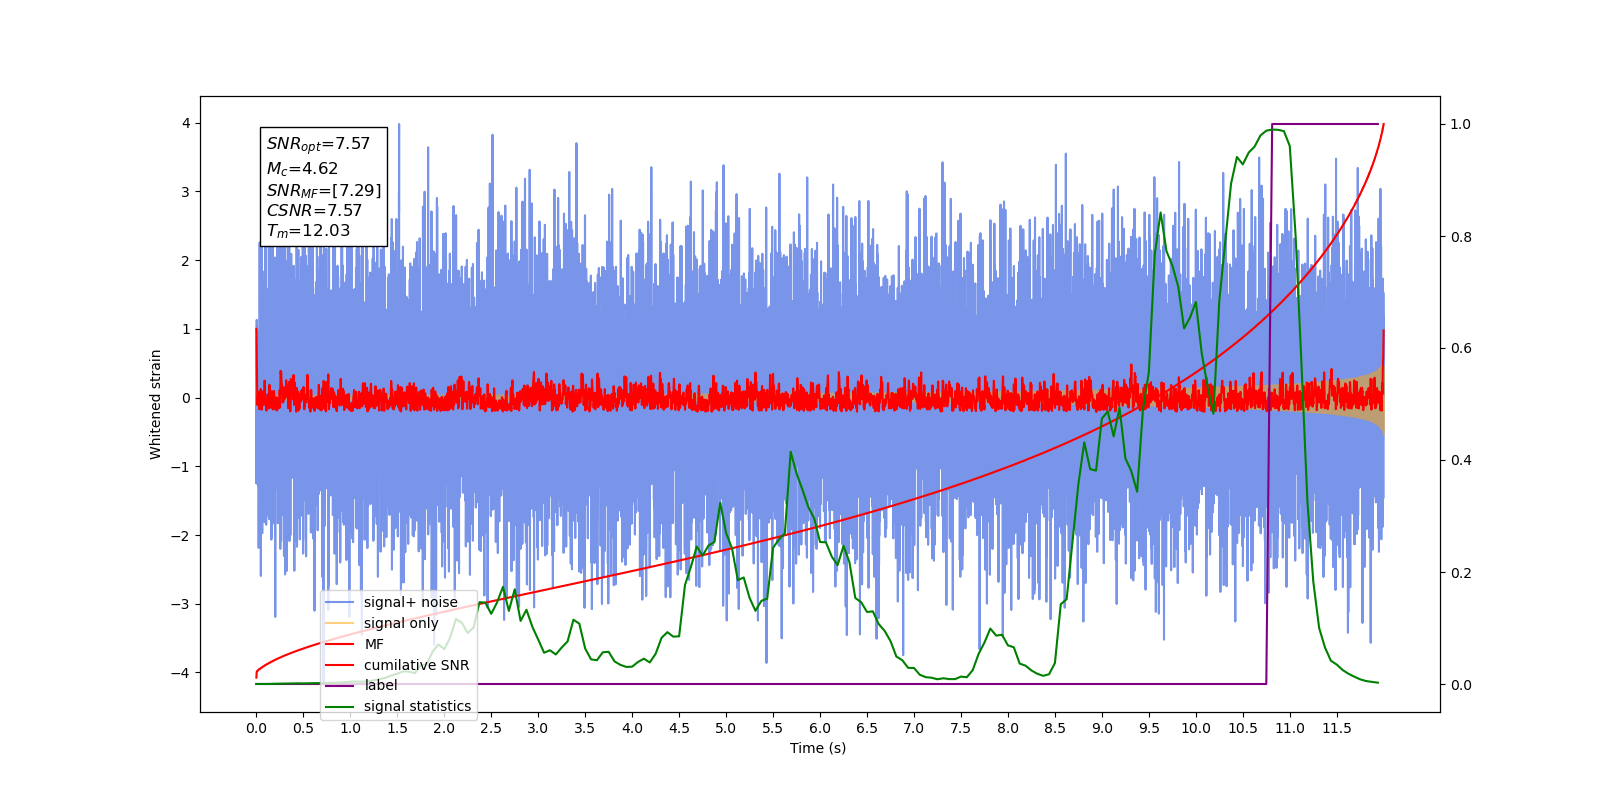Select the 'Whitened strain' y-axis label
The image size is (1600, 800).
[155, 404]
